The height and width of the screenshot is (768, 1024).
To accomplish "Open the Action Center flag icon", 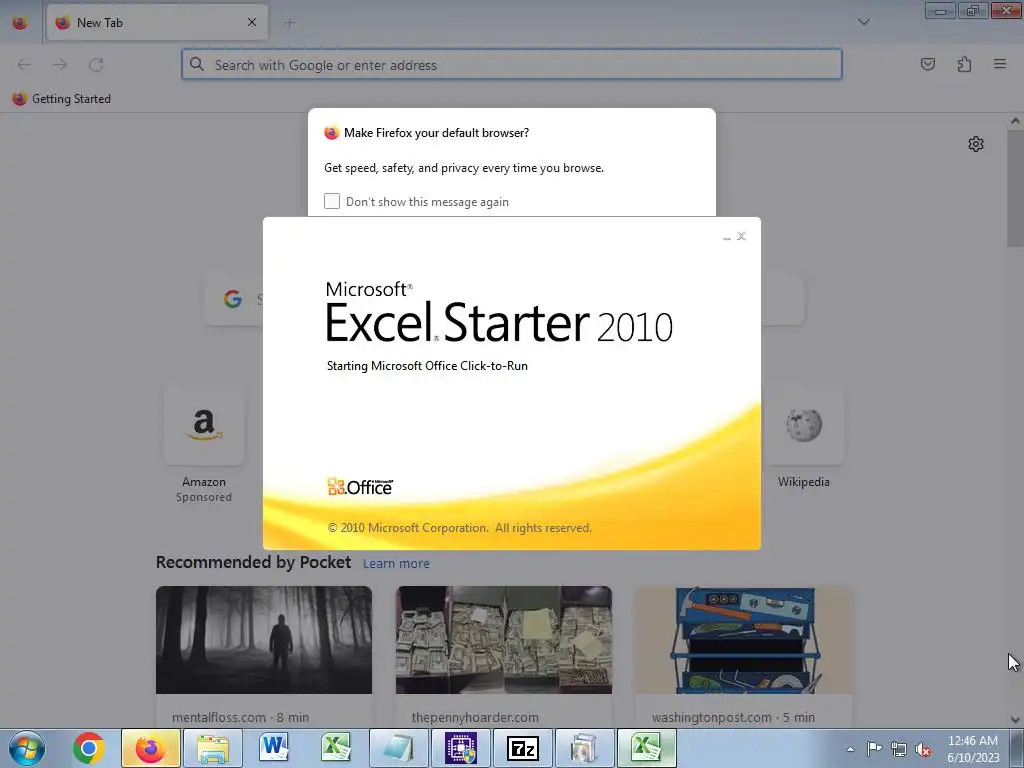I will [874, 749].
